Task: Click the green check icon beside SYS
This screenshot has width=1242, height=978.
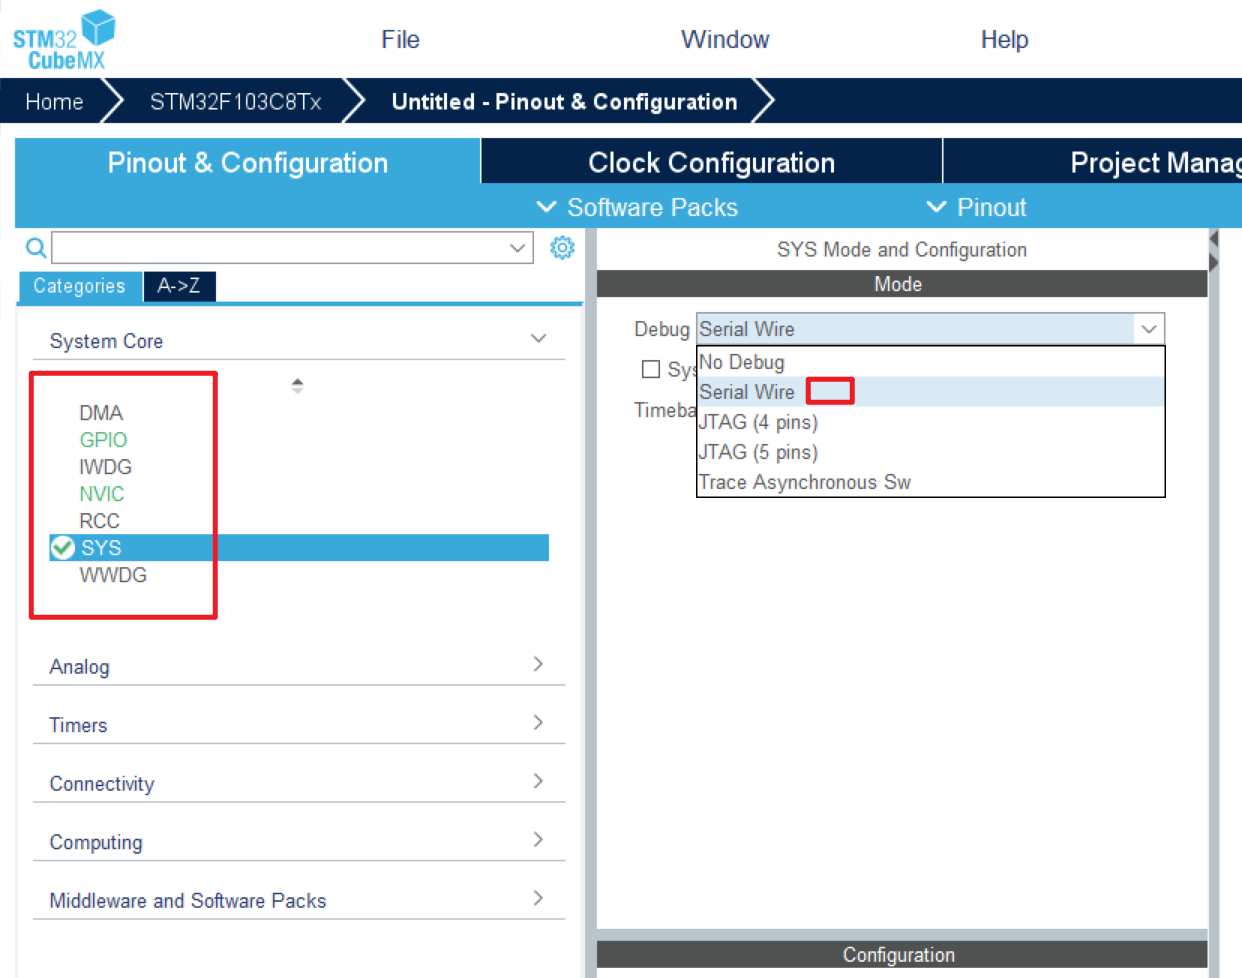Action: [x=63, y=547]
